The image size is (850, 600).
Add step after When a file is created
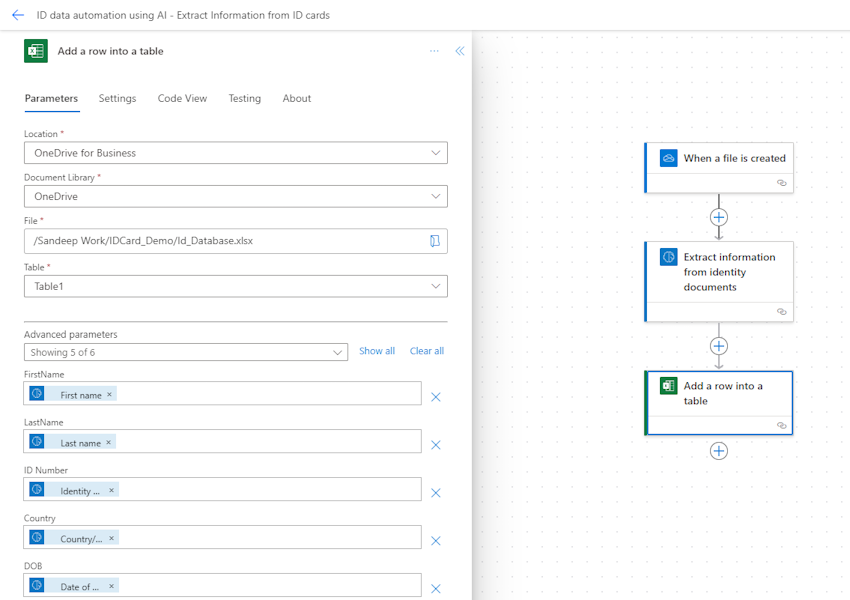(x=719, y=217)
